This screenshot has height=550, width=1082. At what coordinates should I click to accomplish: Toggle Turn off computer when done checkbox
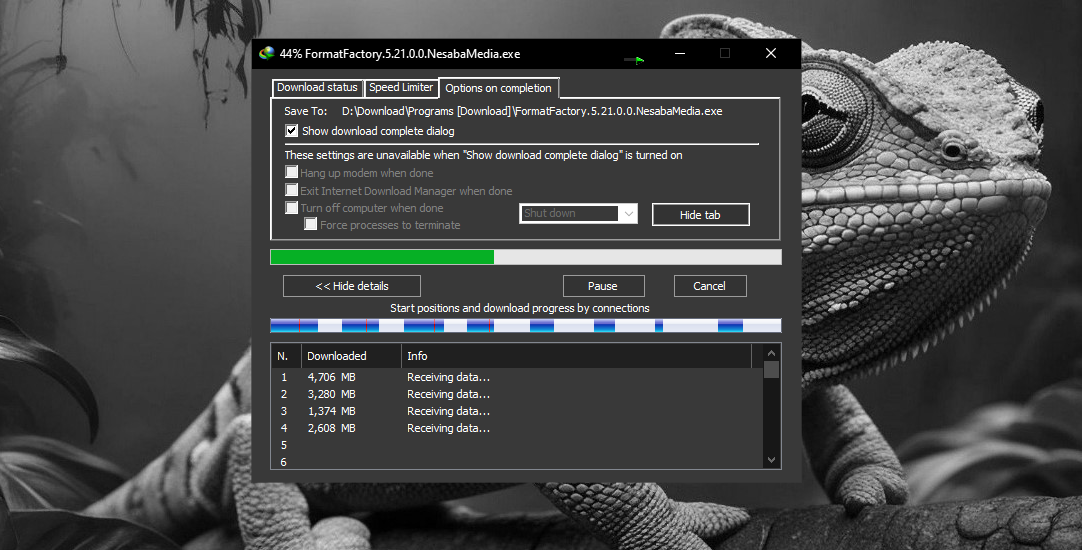click(292, 208)
